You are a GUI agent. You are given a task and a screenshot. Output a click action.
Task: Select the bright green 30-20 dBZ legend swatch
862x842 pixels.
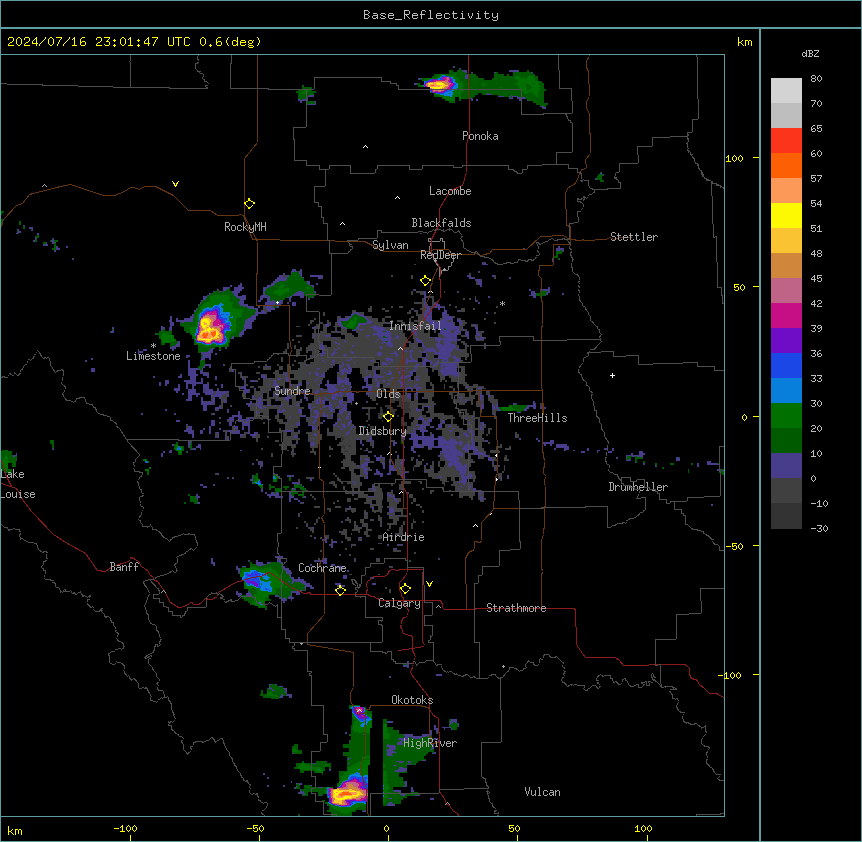[x=786, y=416]
